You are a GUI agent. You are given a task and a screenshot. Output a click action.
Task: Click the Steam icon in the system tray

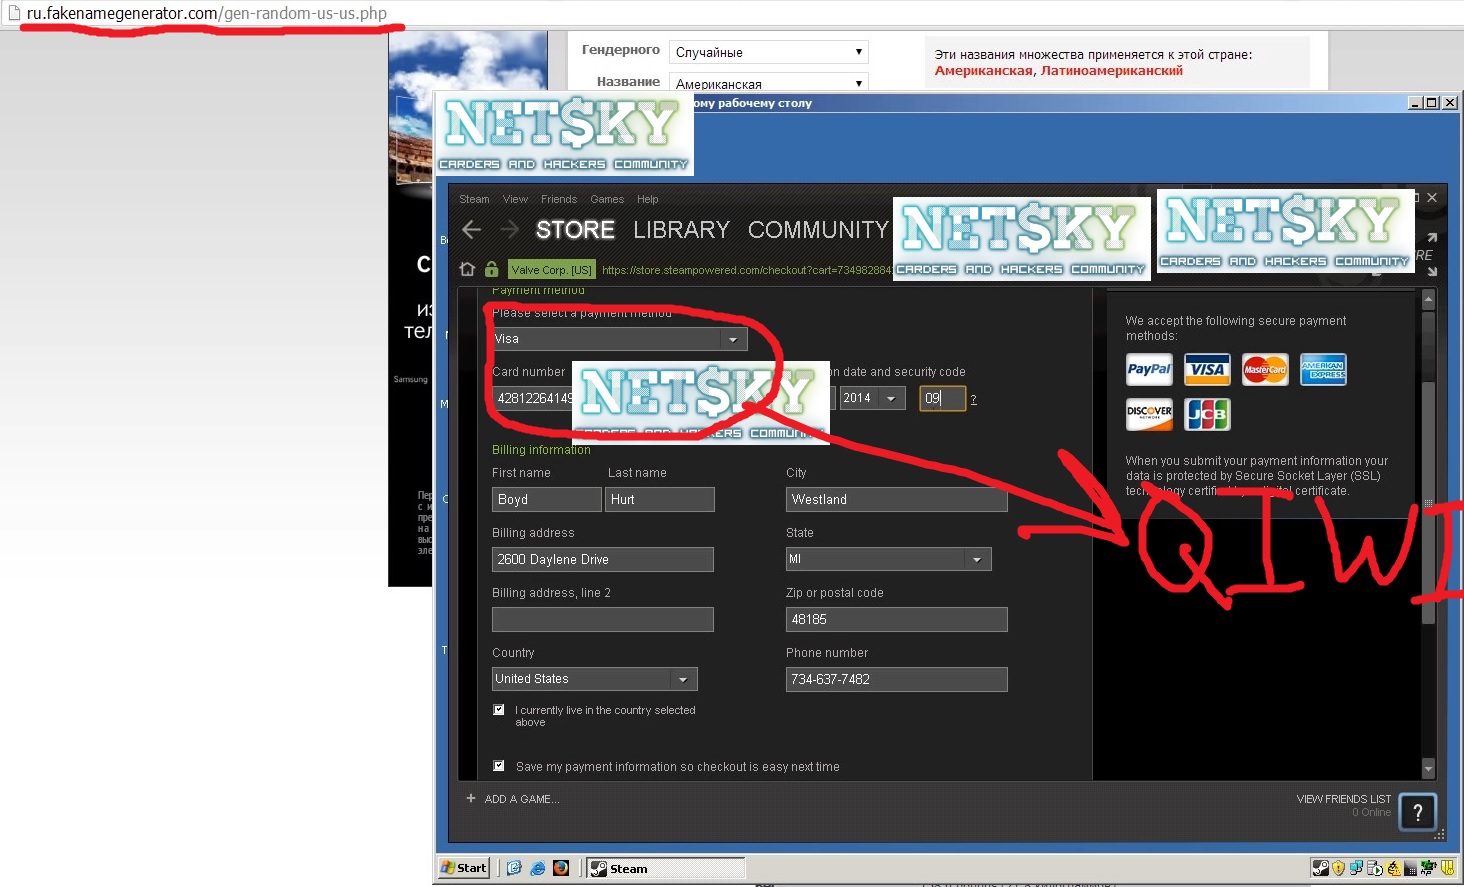tap(1320, 868)
